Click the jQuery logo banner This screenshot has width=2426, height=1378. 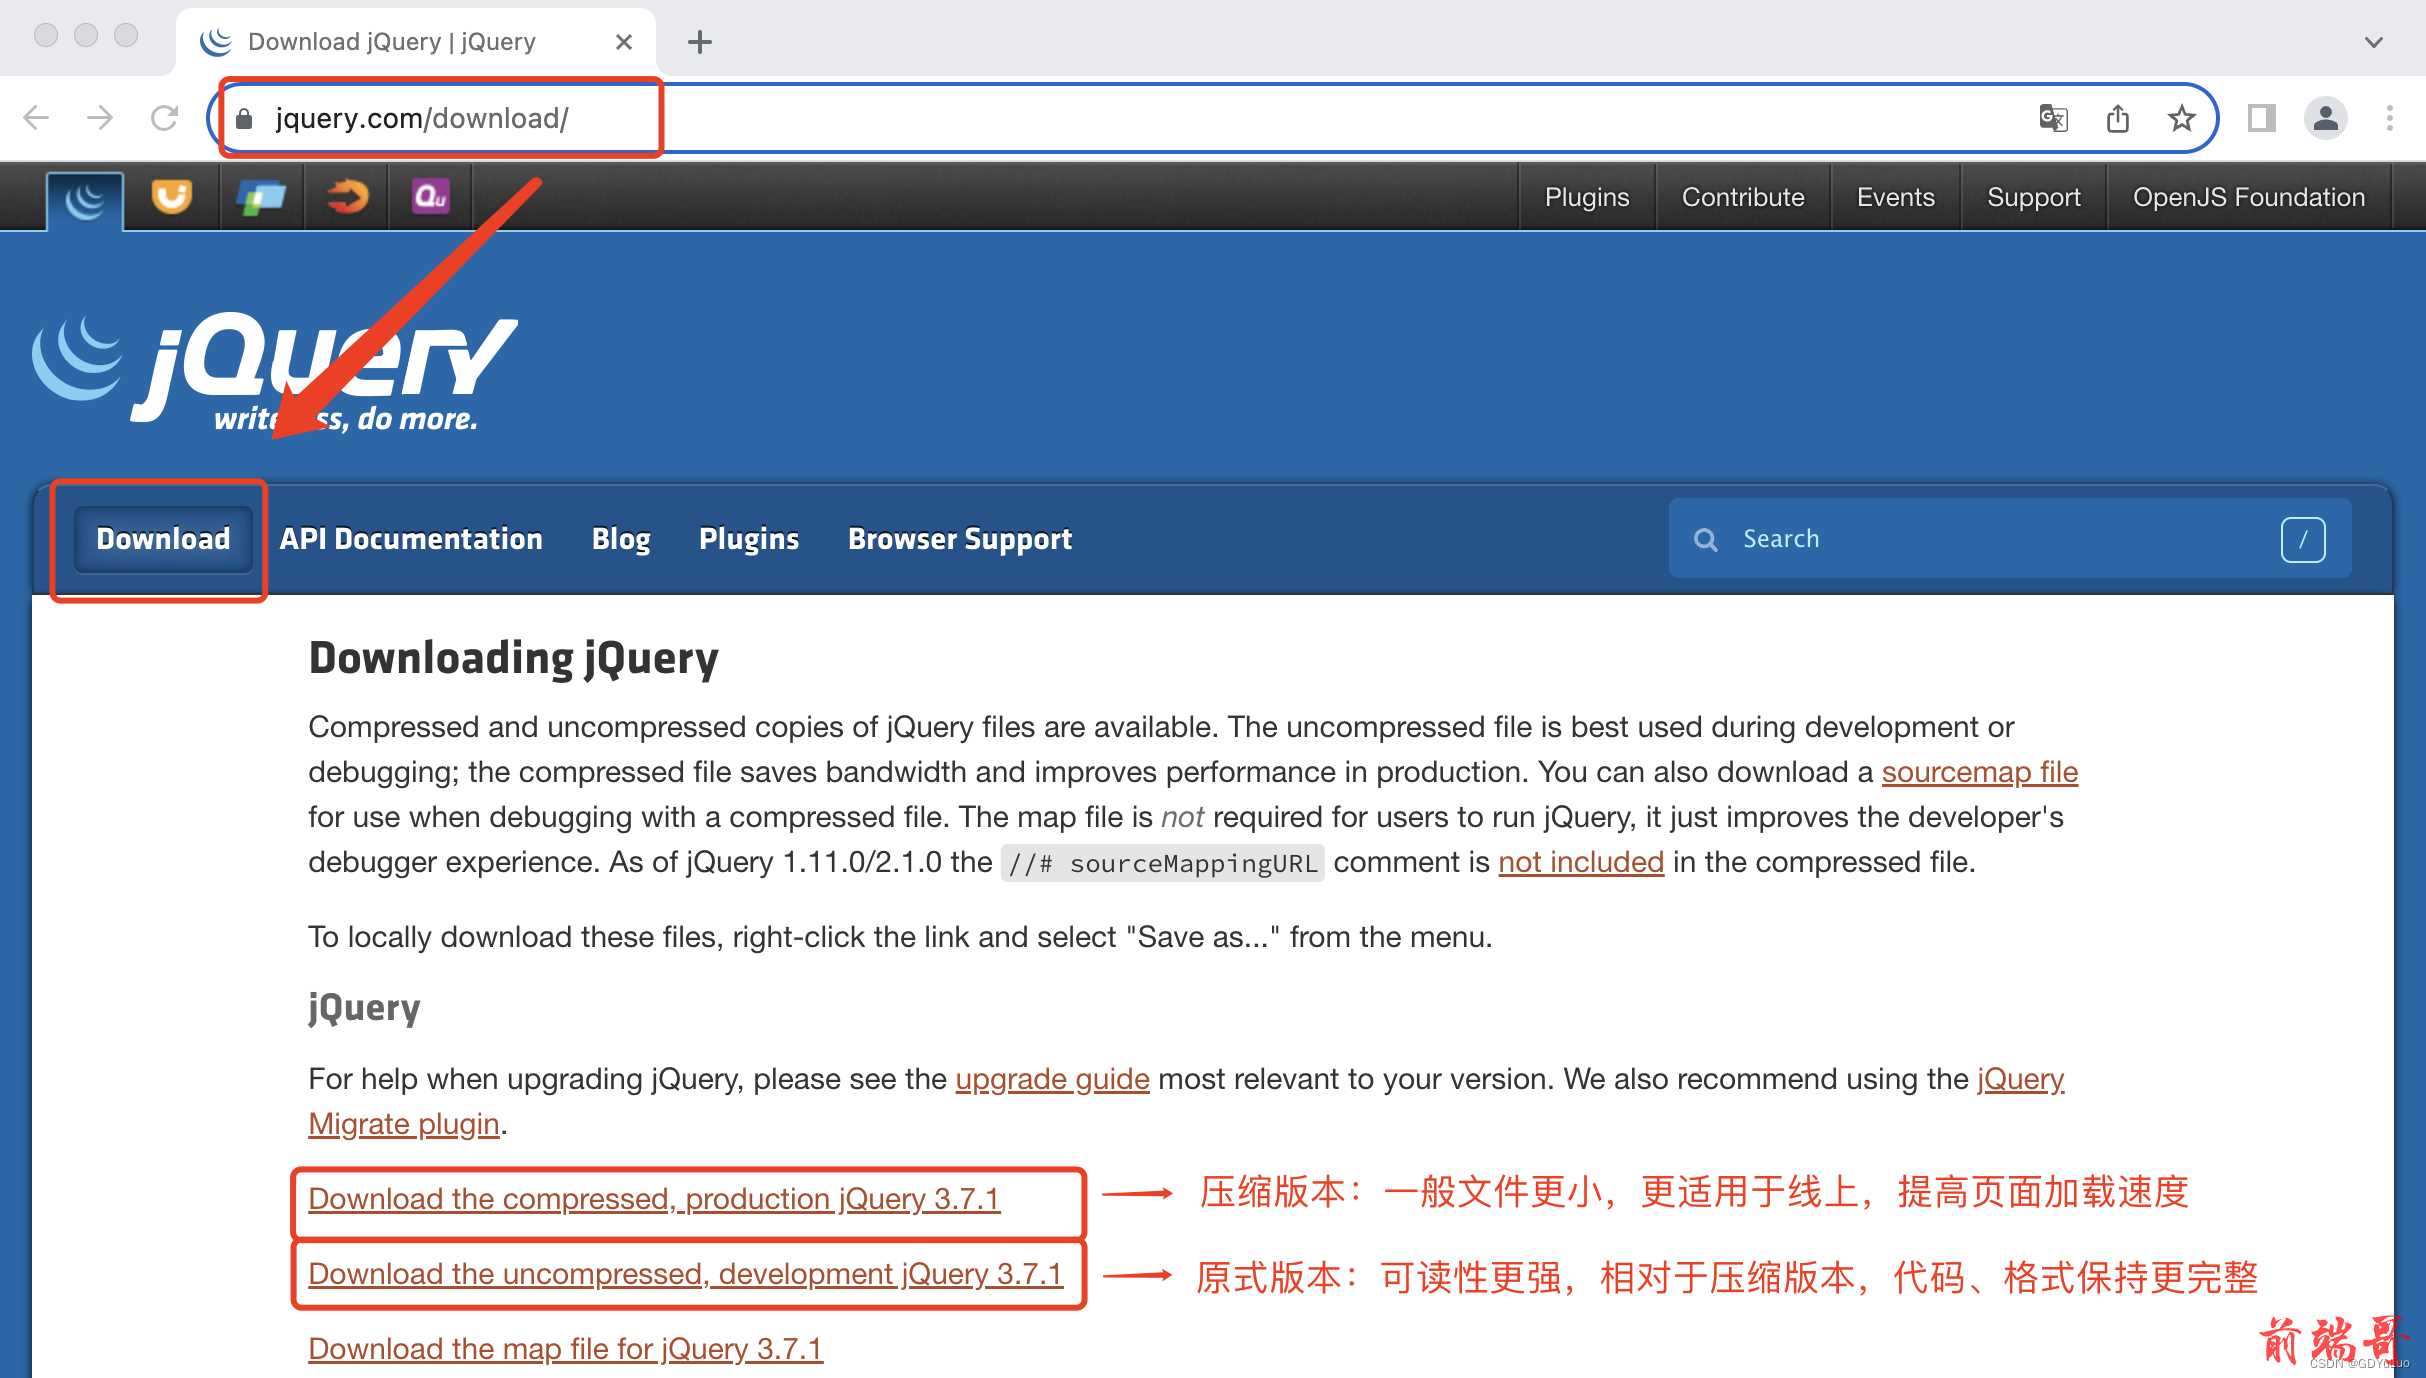click(275, 372)
